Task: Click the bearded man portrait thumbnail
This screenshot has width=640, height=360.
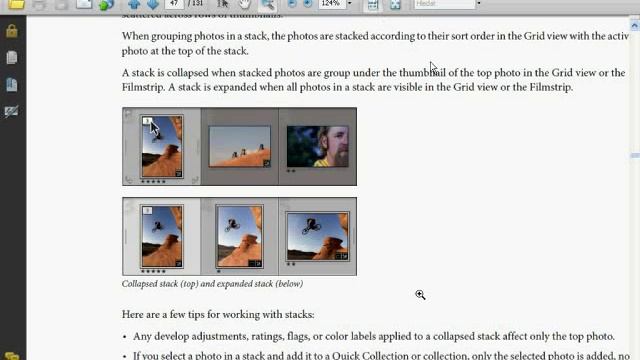Action: [x=318, y=147]
